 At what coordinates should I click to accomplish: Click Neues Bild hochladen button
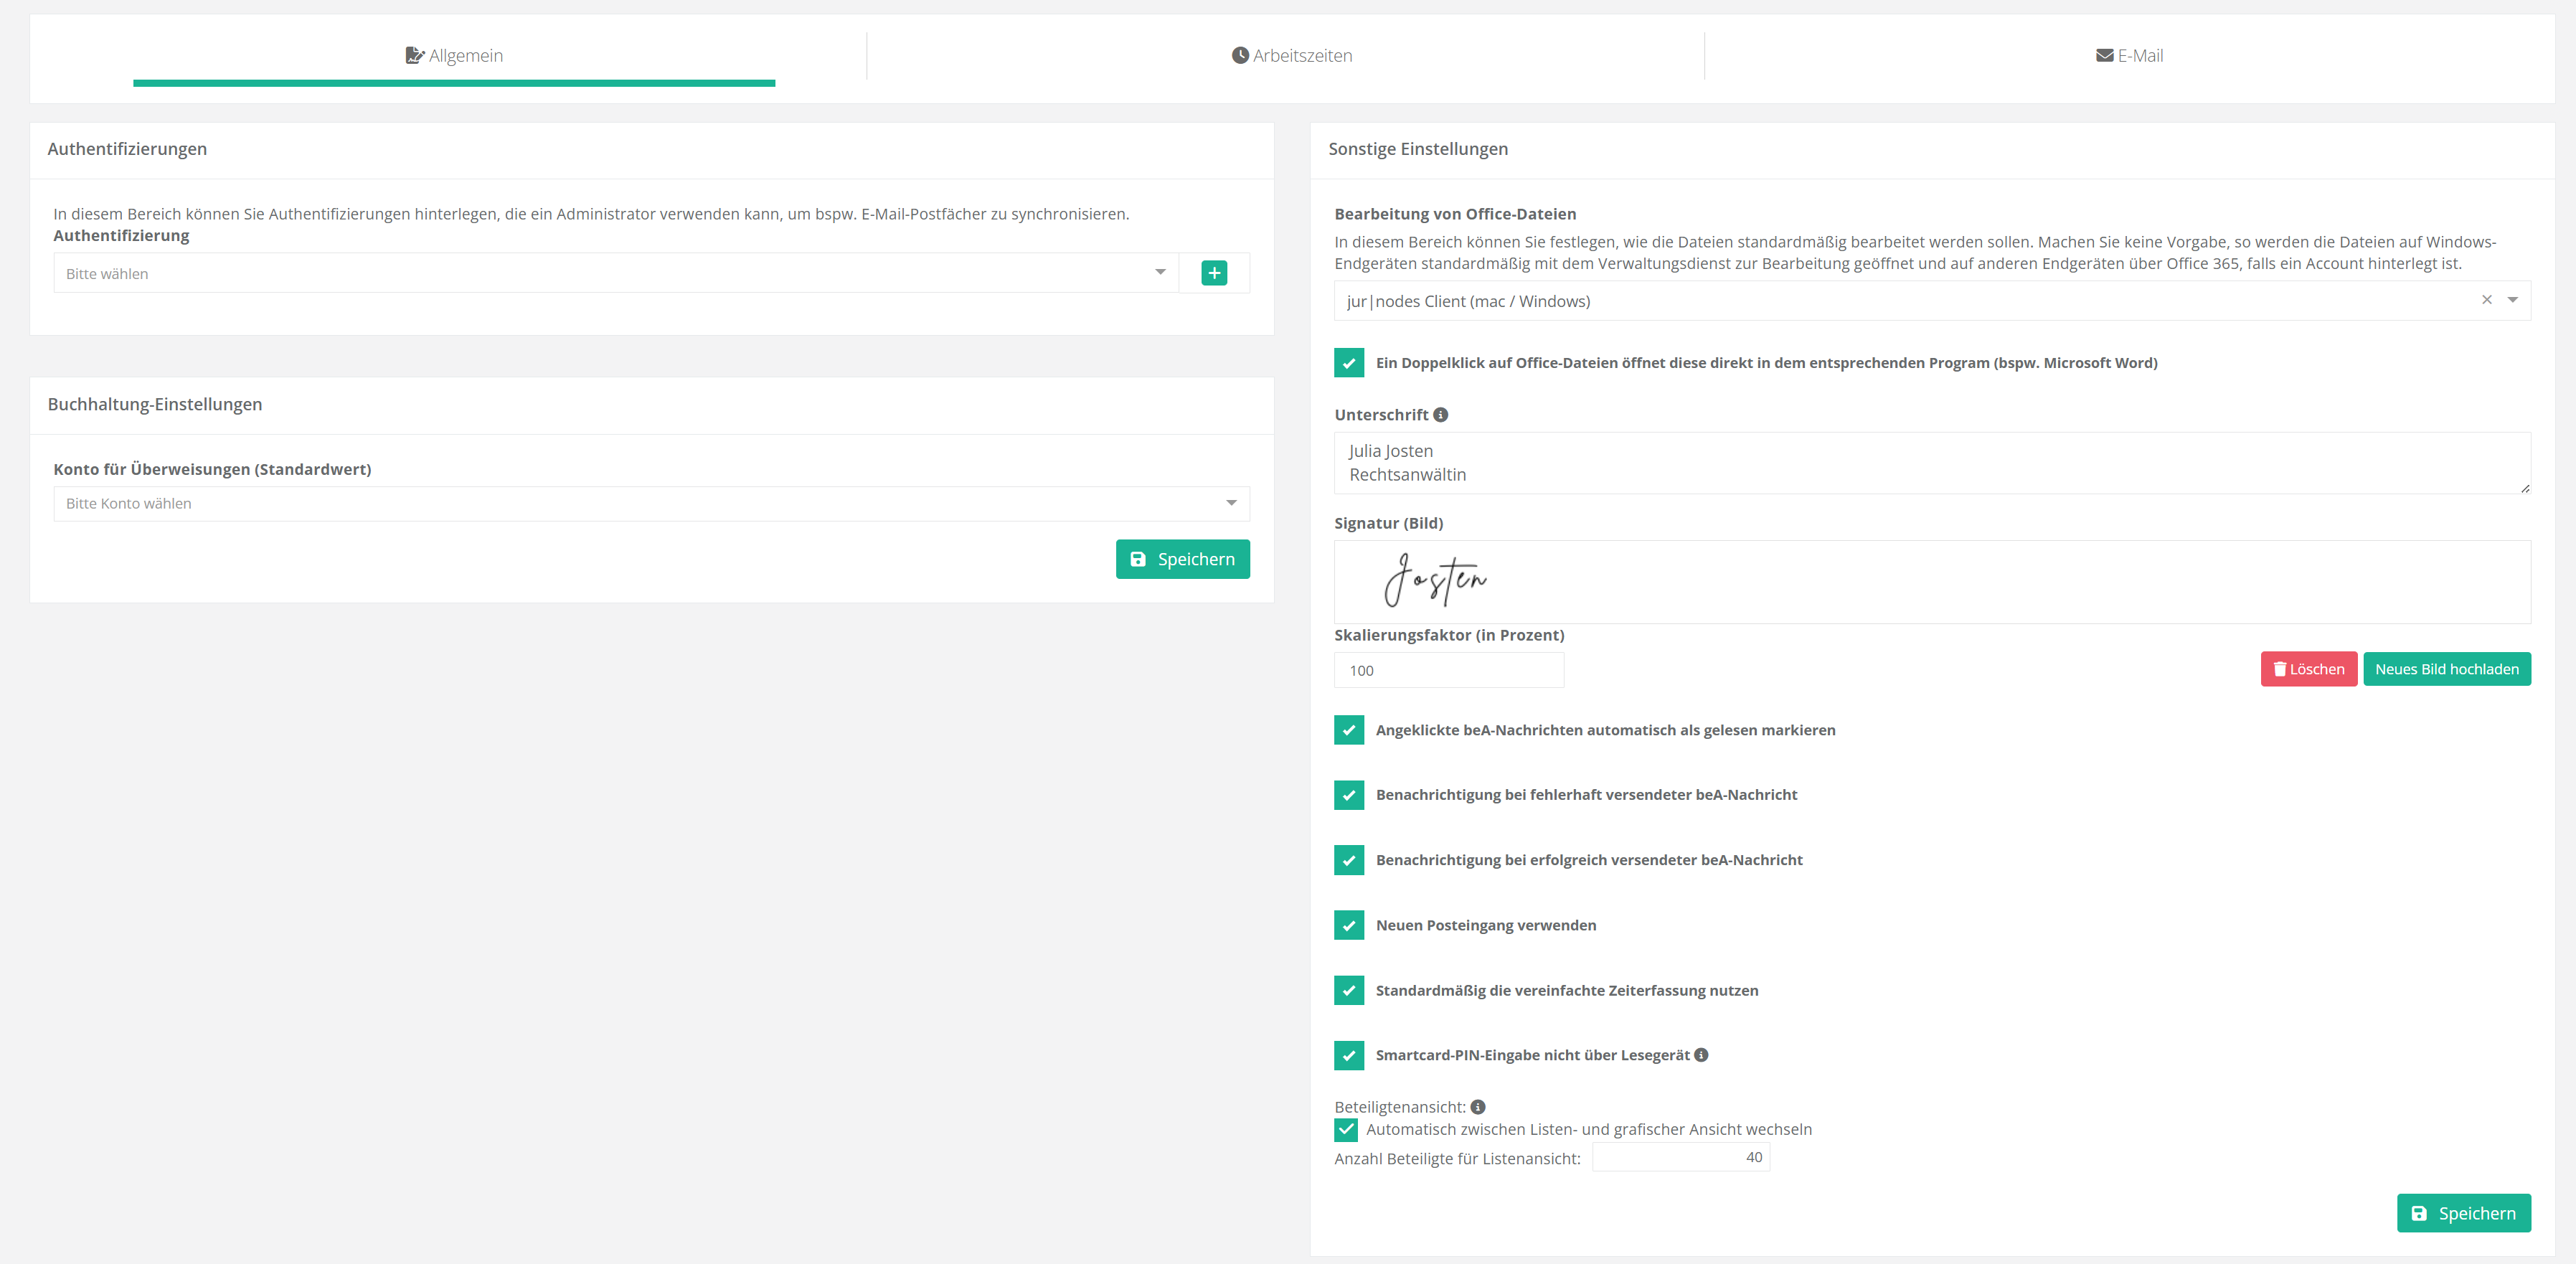tap(2446, 669)
